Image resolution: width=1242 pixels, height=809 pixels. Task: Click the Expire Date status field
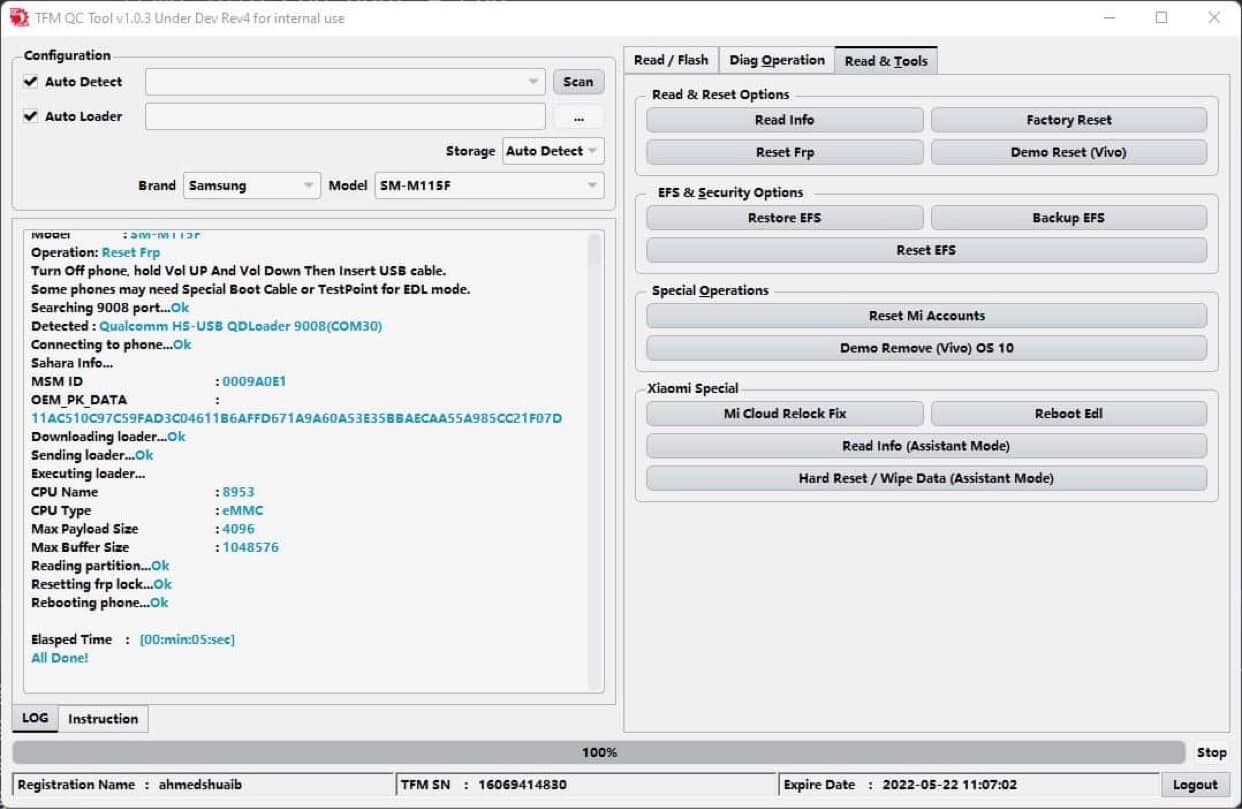point(968,785)
